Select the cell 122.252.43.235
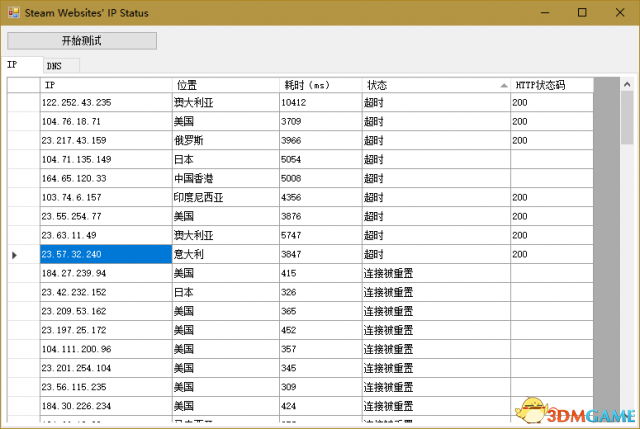The image size is (640, 429). (106, 102)
